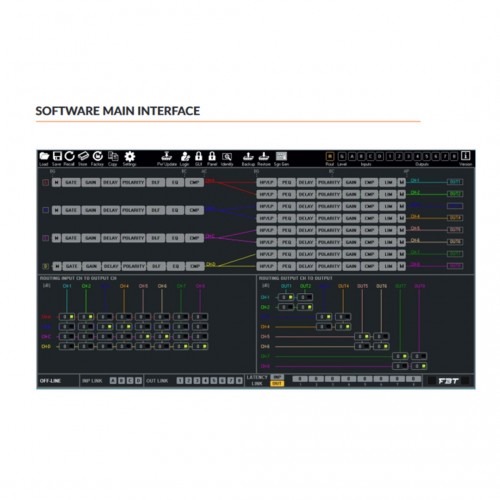The height and width of the screenshot is (500, 500).
Task: Open the Sgn Gen signal generator icon
Action: point(281,156)
